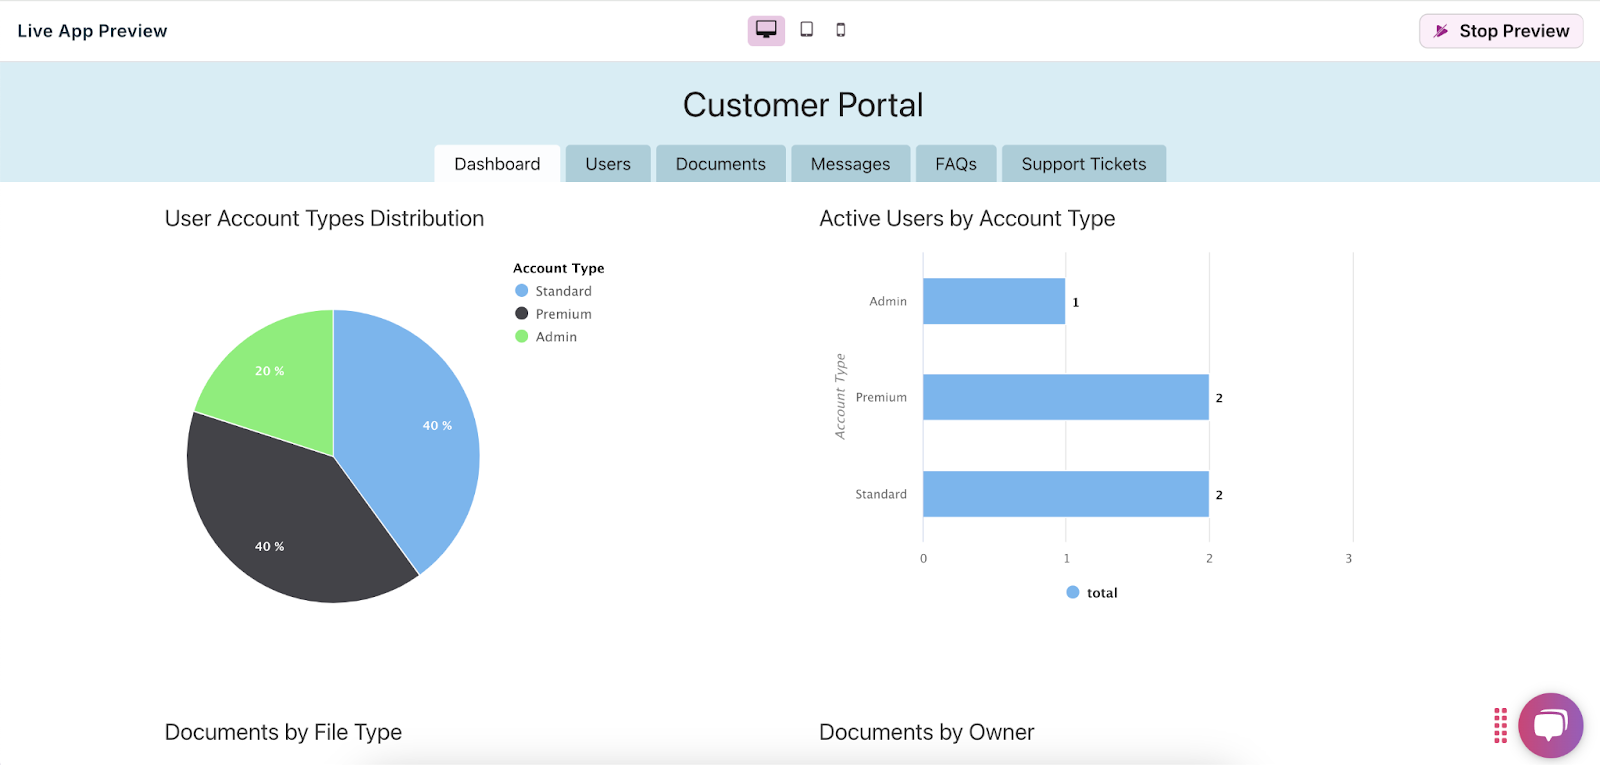Viewport: 1600px width, 765px height.
Task: Switch to tablet preview mode icon
Action: coord(806,30)
